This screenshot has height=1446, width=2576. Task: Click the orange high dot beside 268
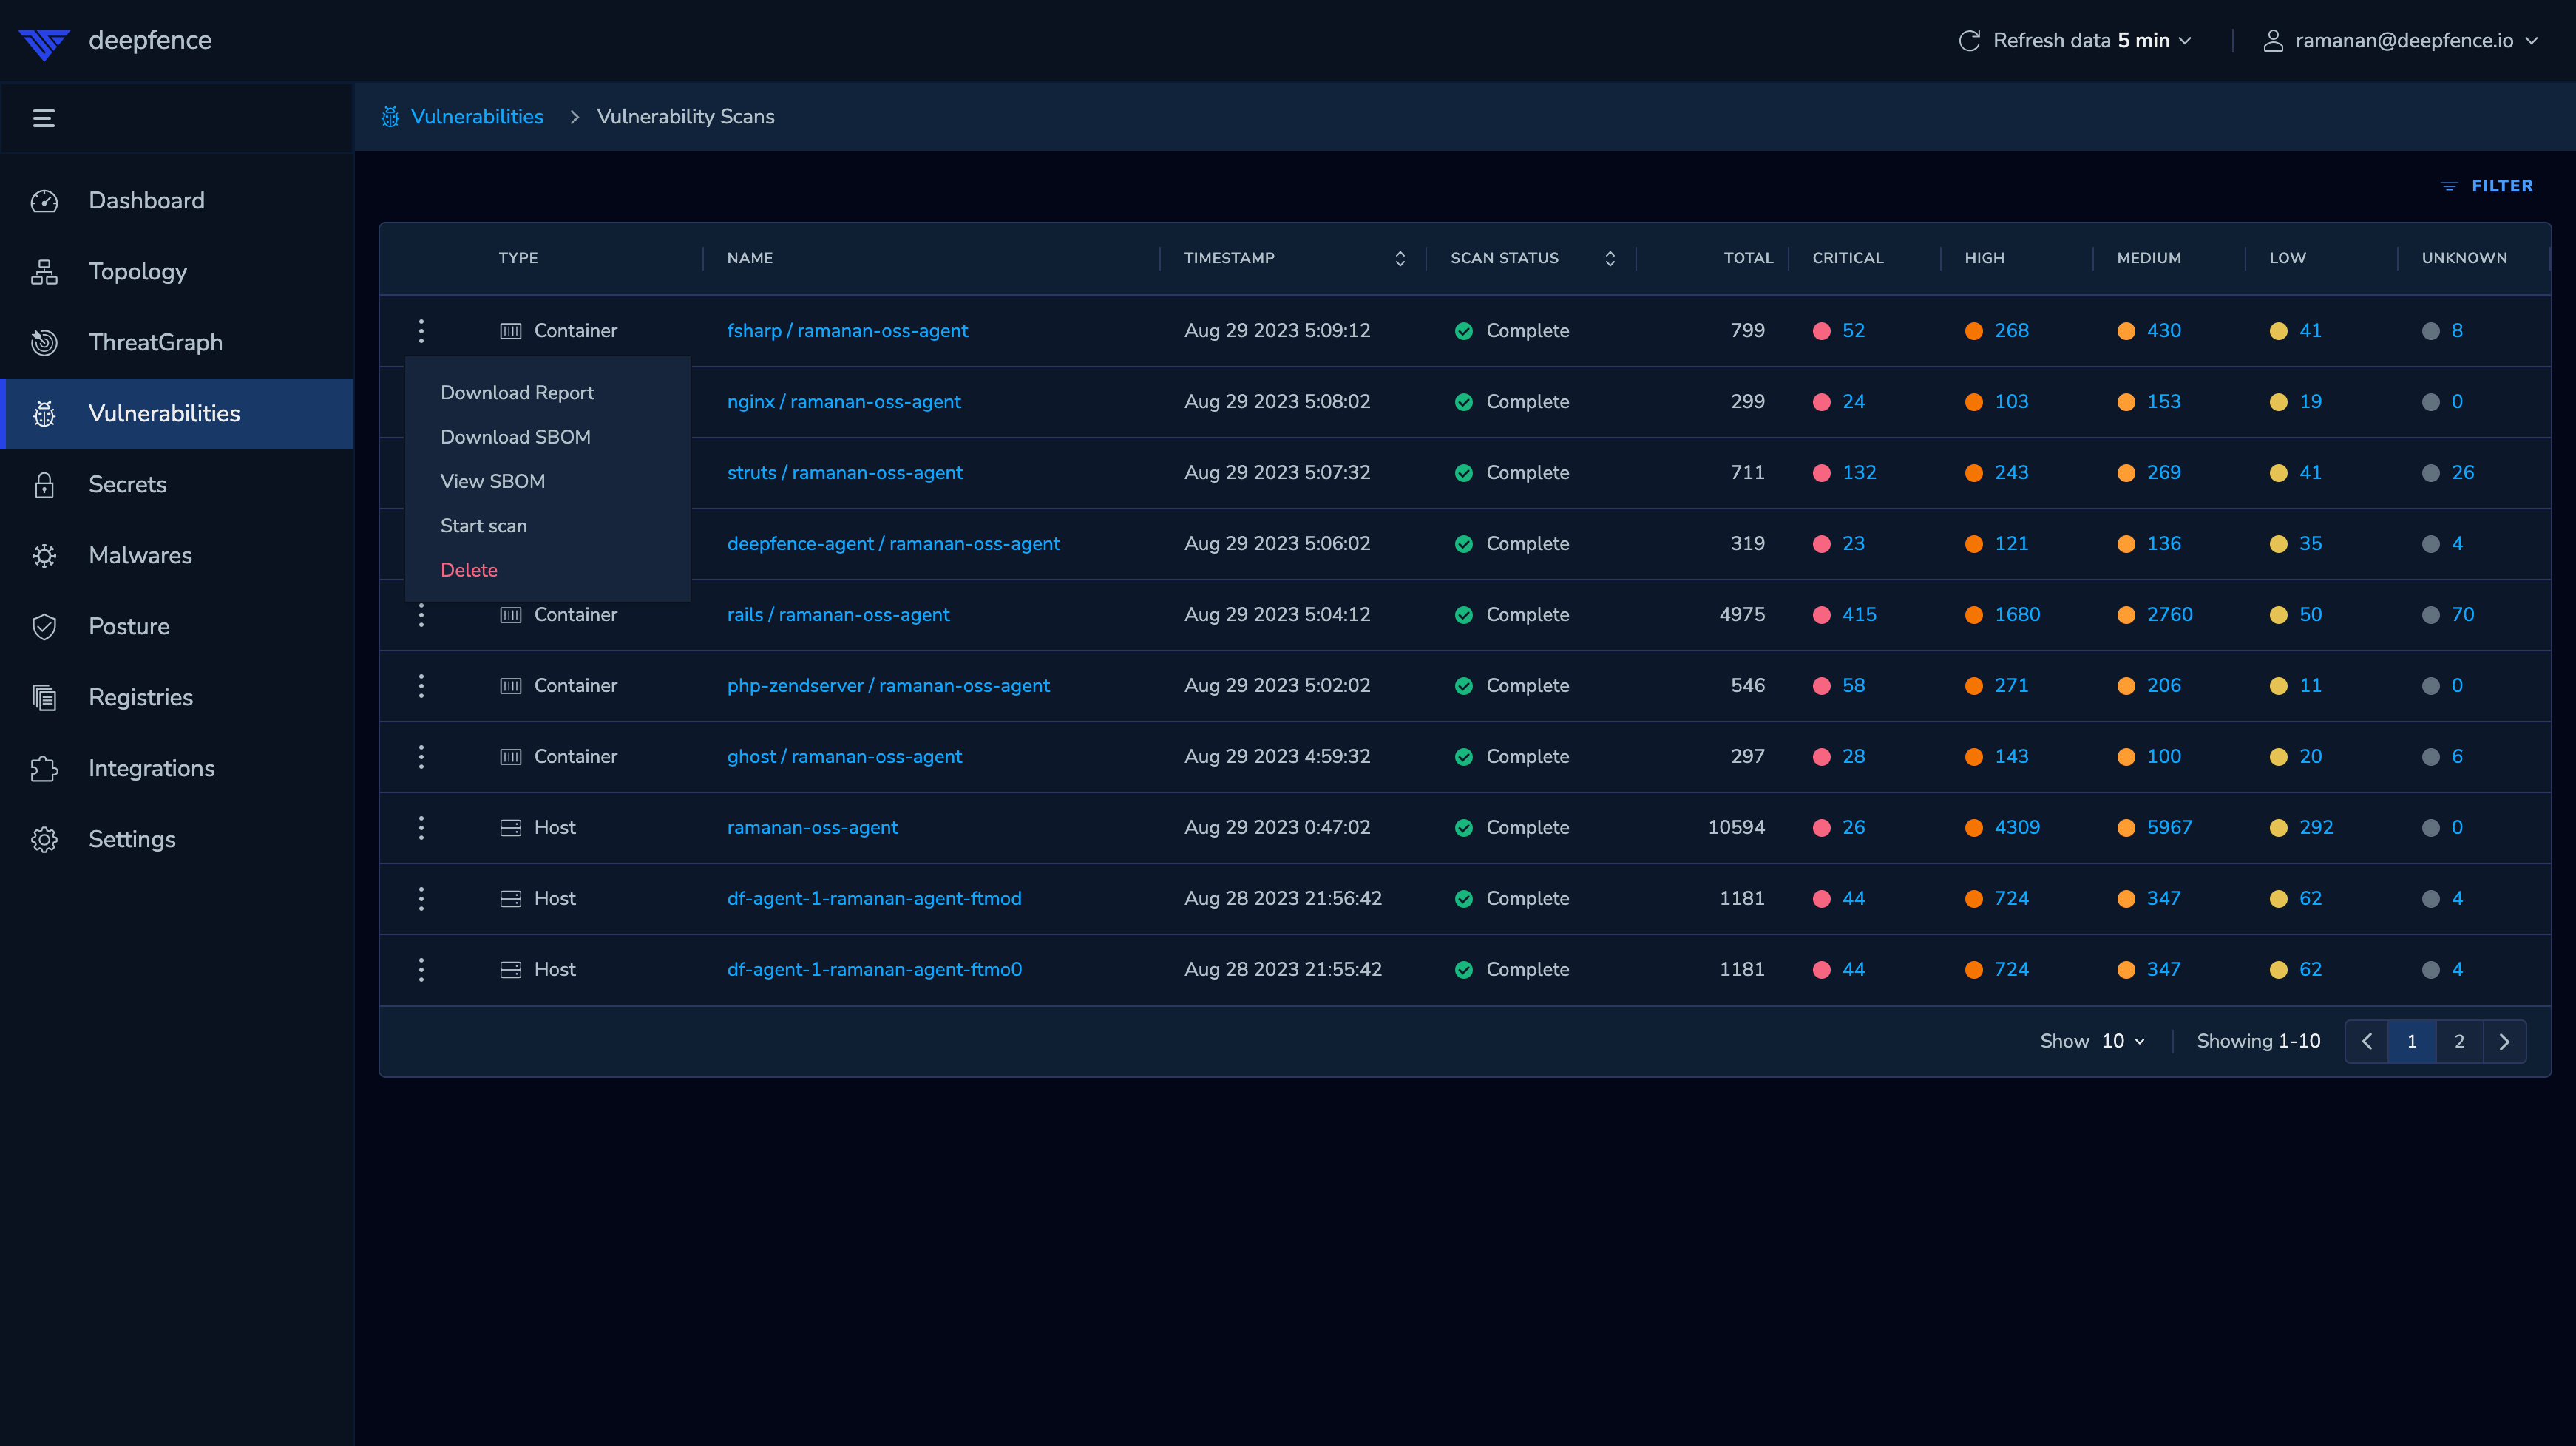point(1973,331)
